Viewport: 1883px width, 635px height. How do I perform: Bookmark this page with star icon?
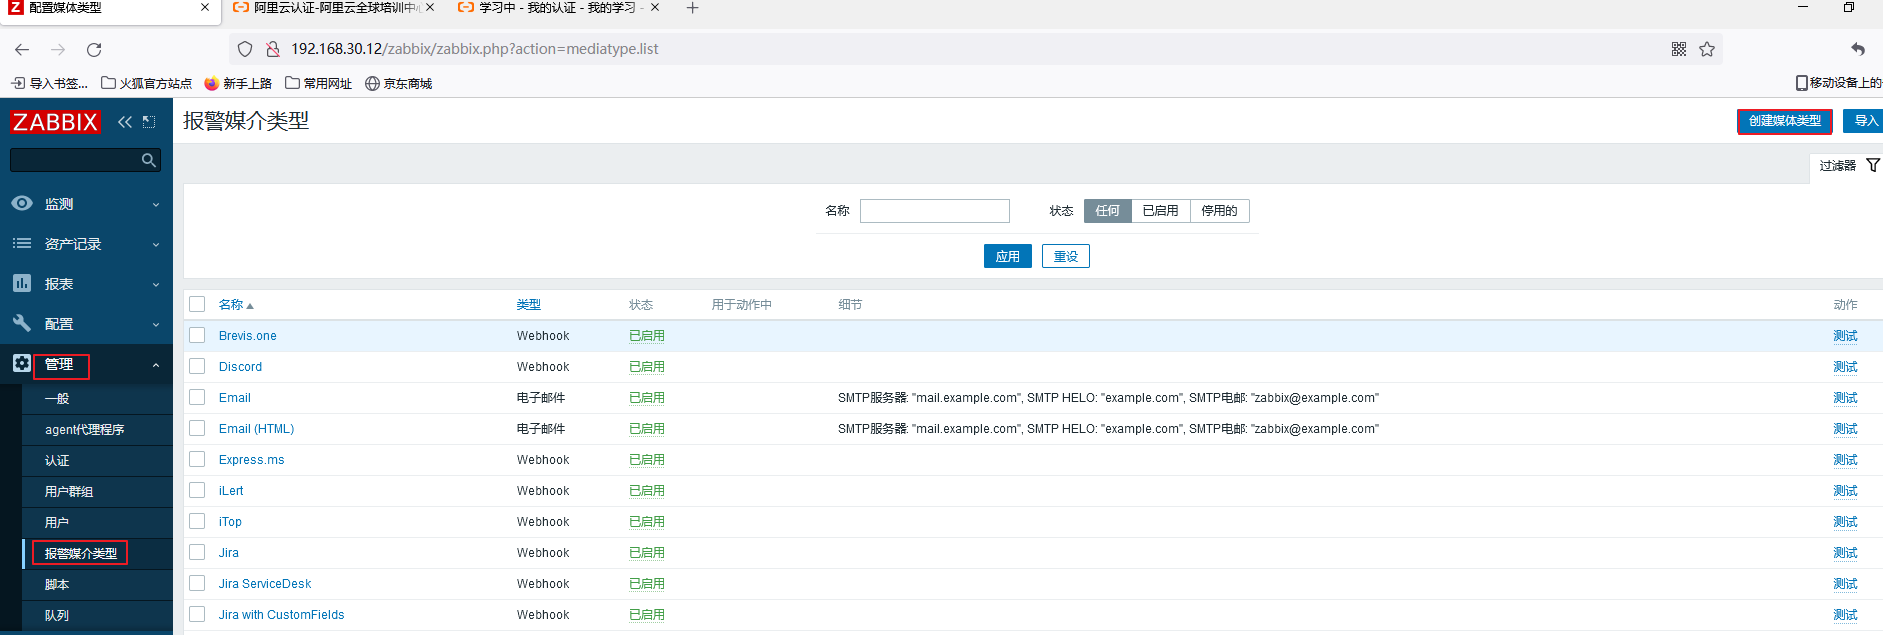point(1707,49)
